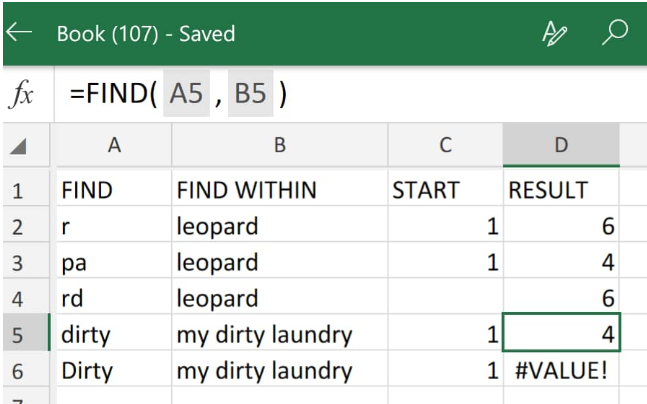
Task: Select column B header
Action: pos(280,145)
